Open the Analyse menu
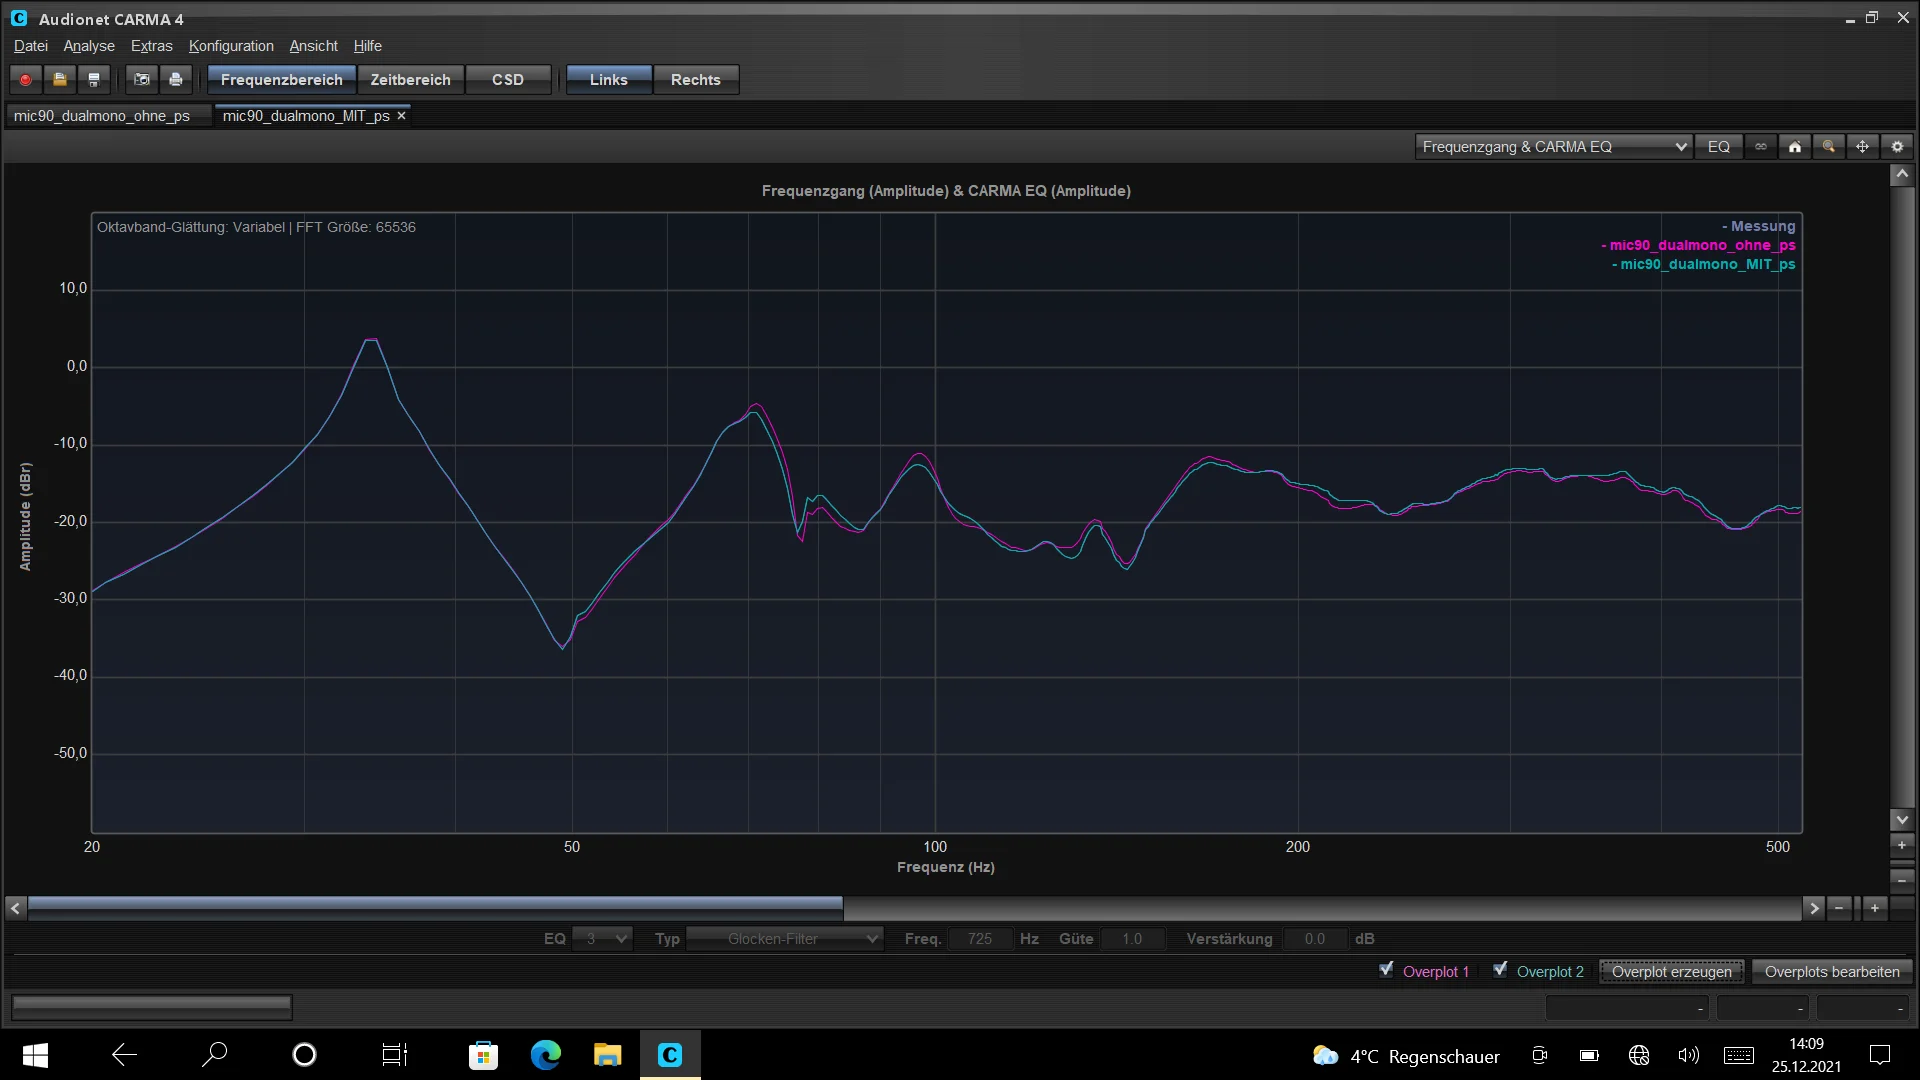 click(x=89, y=46)
